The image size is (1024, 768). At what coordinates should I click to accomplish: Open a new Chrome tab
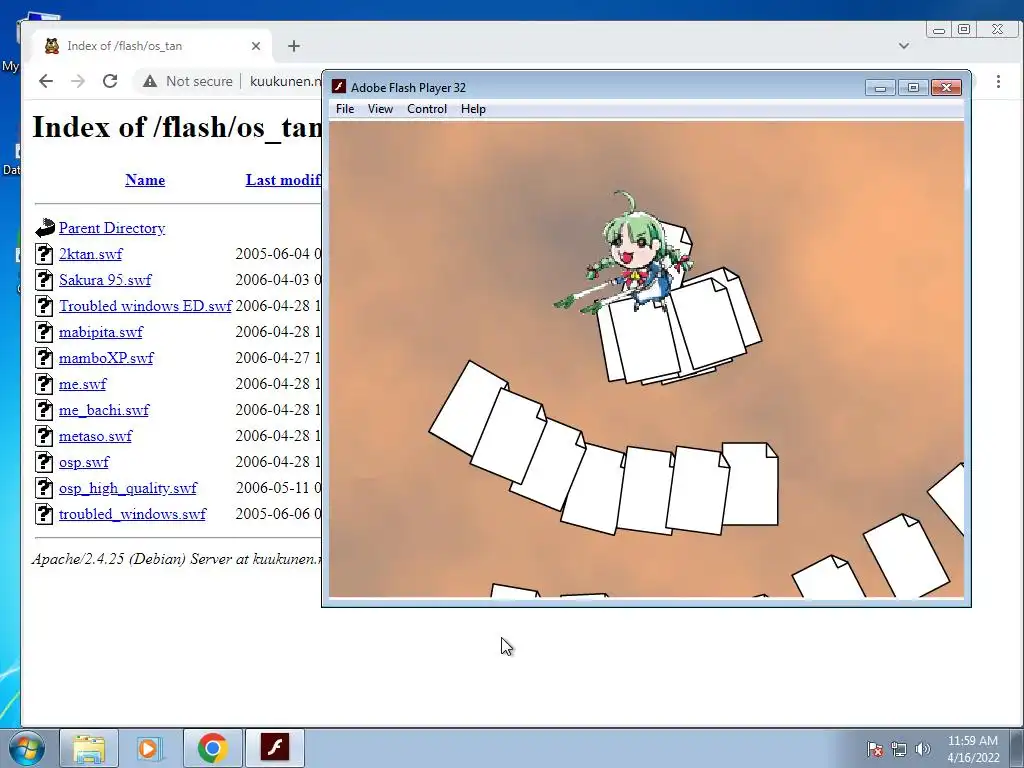(x=294, y=46)
